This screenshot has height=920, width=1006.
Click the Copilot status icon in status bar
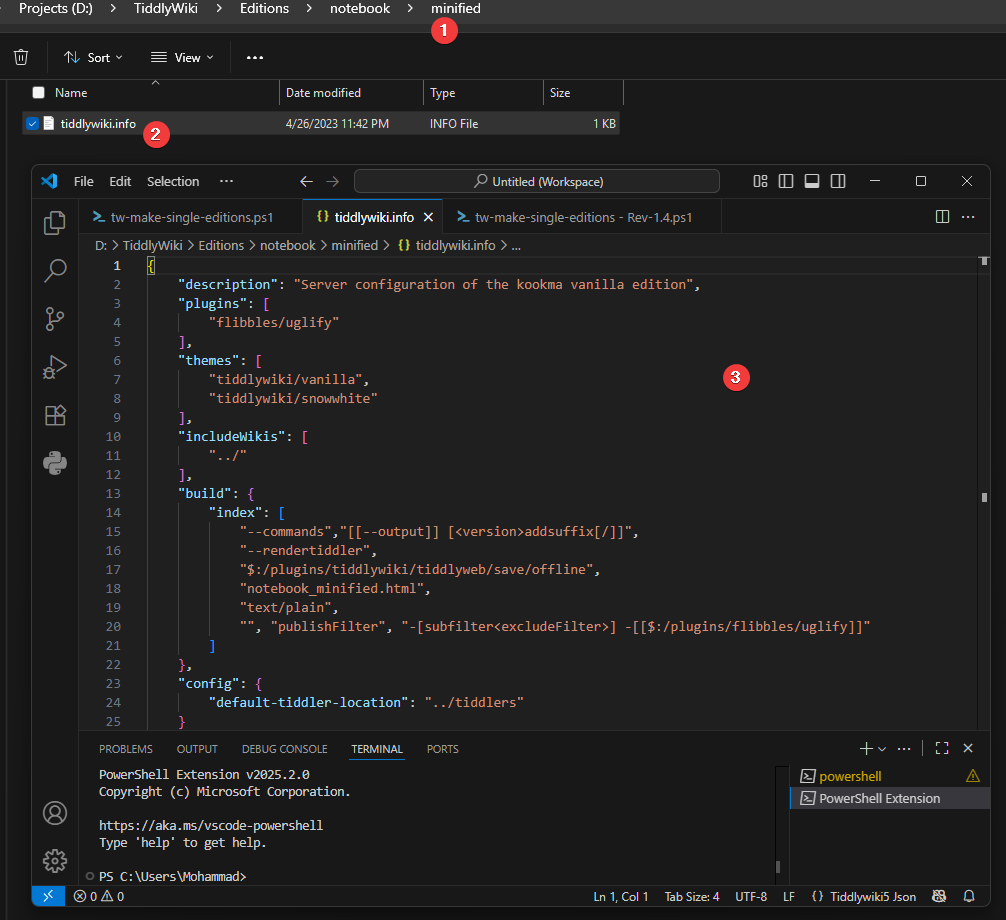[x=939, y=896]
